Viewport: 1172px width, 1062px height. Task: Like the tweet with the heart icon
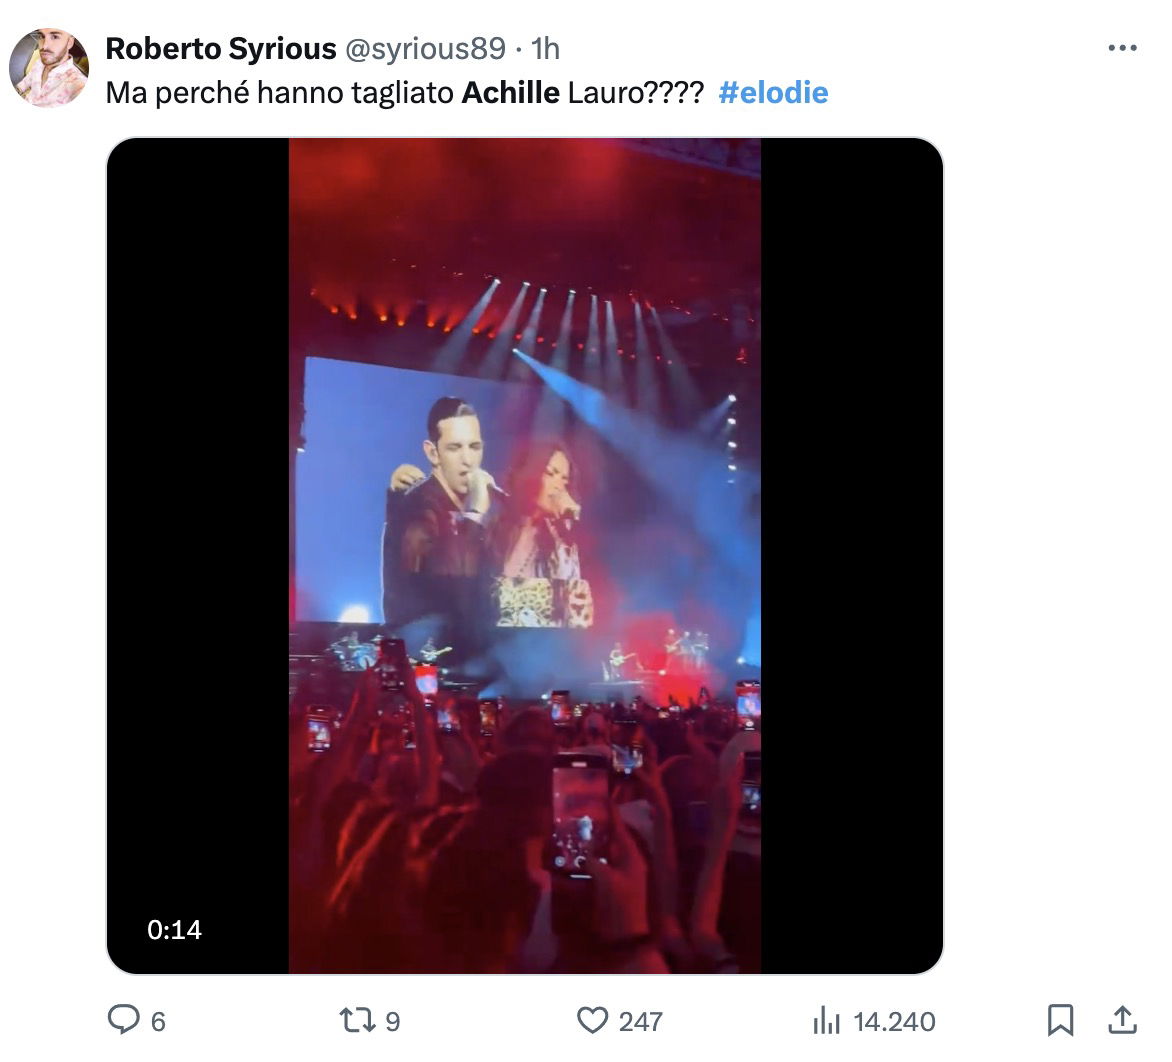click(x=593, y=1020)
